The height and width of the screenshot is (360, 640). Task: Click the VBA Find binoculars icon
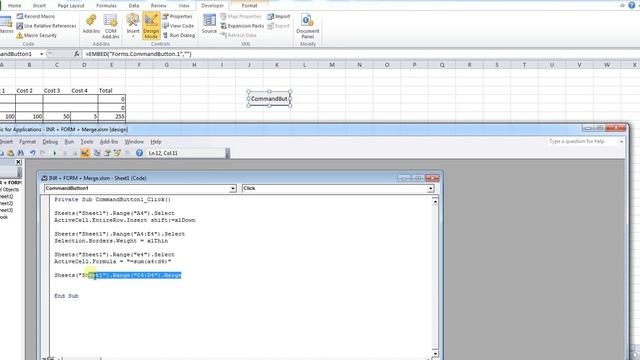tap(21, 153)
